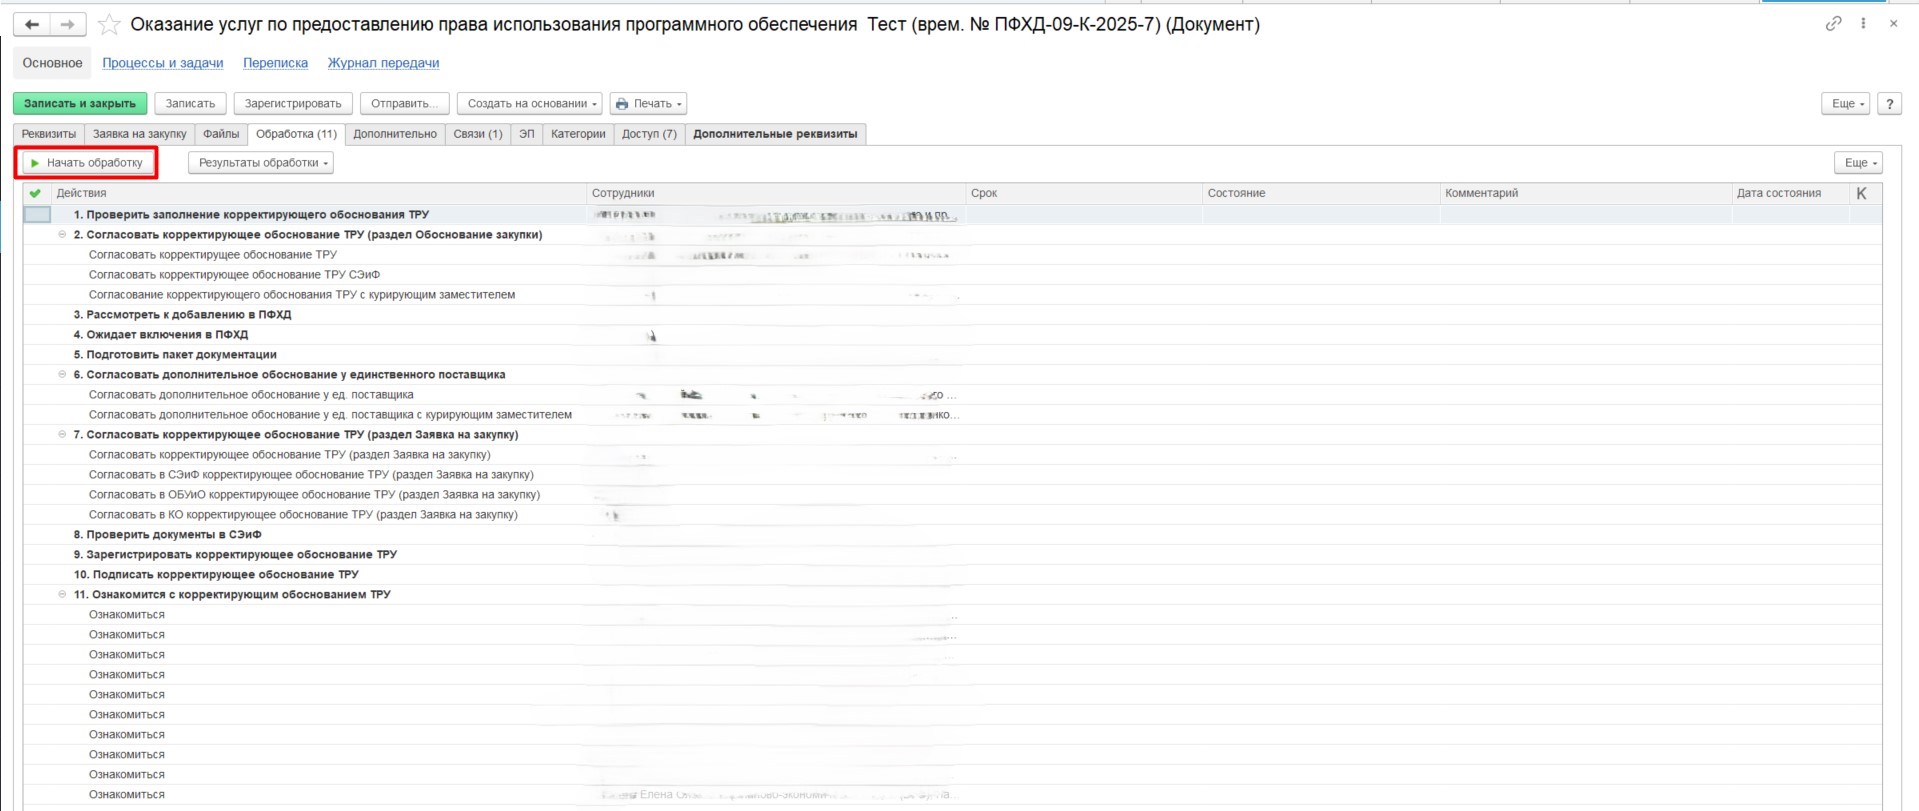Open the Результаты обработки dropdown
The image size is (1919, 811).
pos(261,163)
